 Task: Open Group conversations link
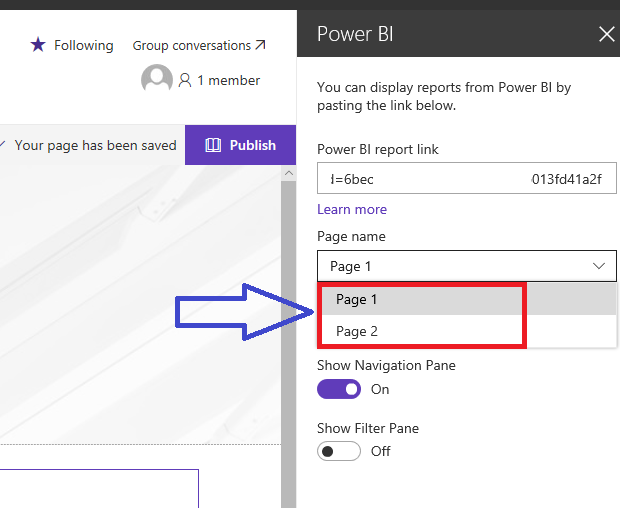pyautogui.click(x=199, y=45)
